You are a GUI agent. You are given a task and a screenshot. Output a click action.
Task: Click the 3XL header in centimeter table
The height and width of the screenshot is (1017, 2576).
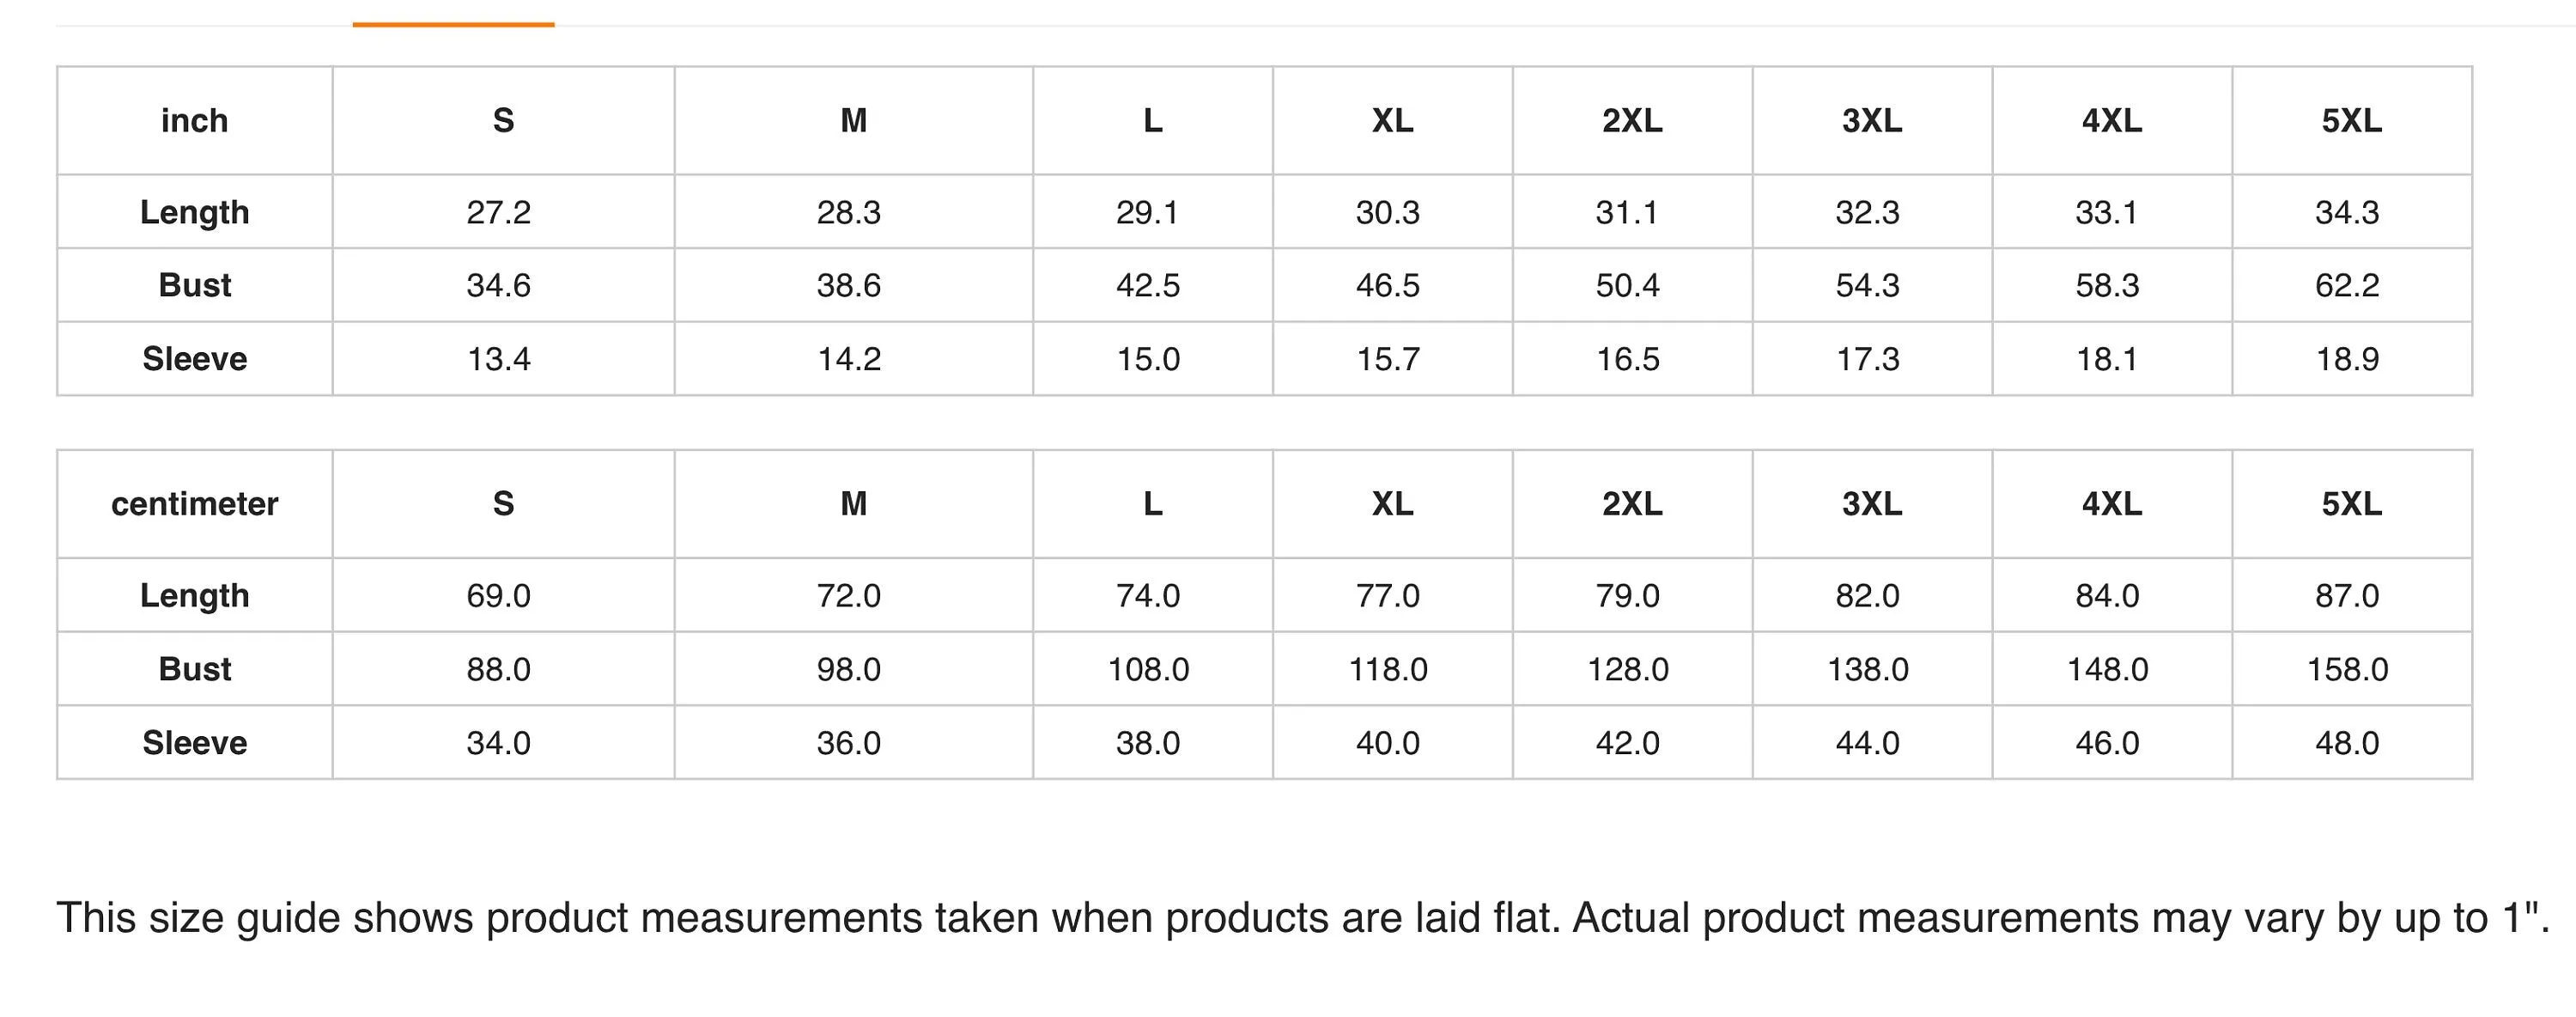coord(1872,504)
